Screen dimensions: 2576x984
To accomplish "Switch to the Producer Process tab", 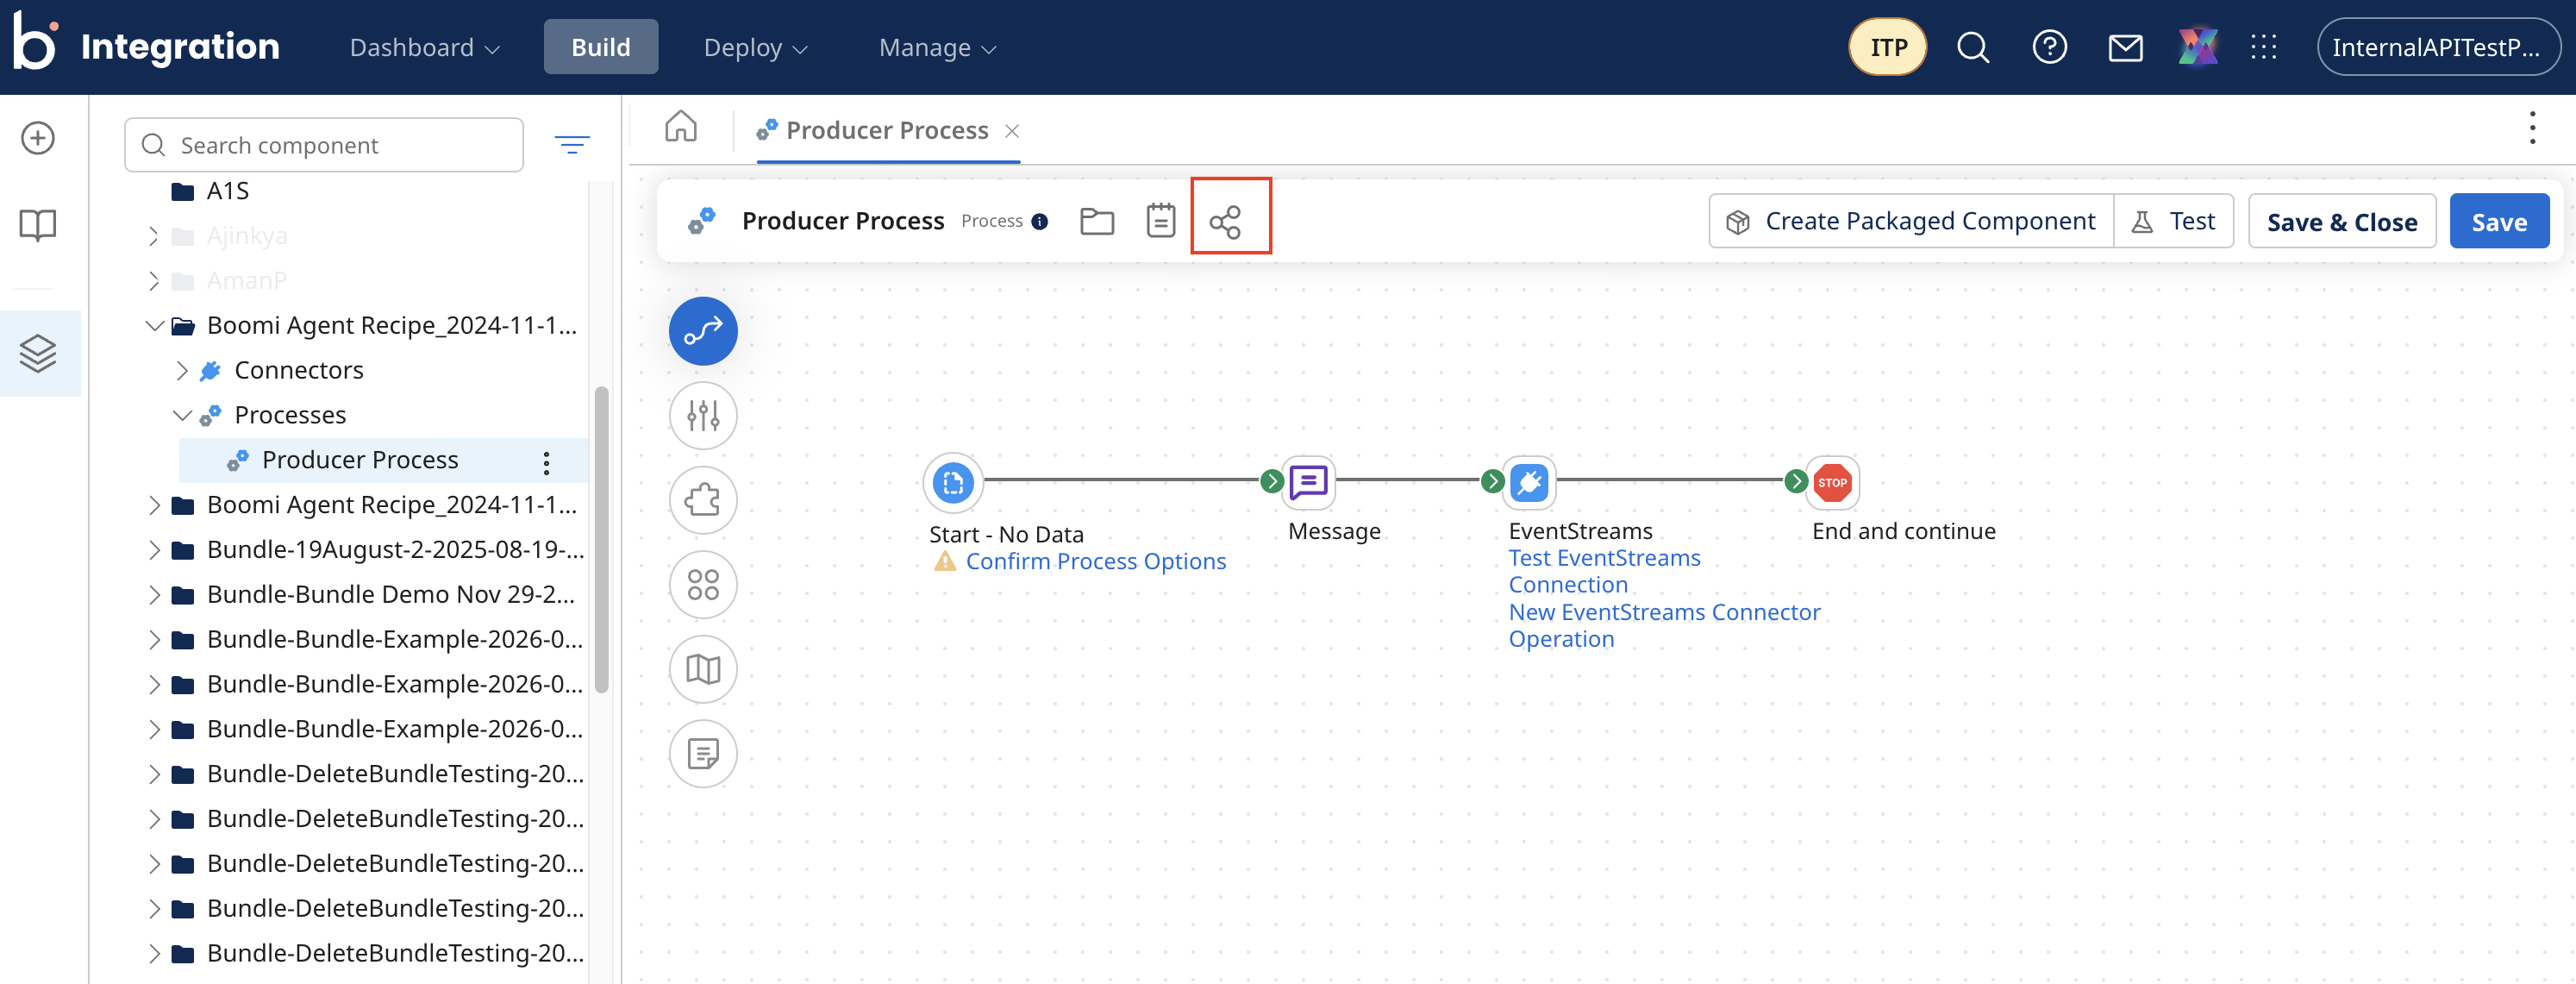I will click(887, 130).
